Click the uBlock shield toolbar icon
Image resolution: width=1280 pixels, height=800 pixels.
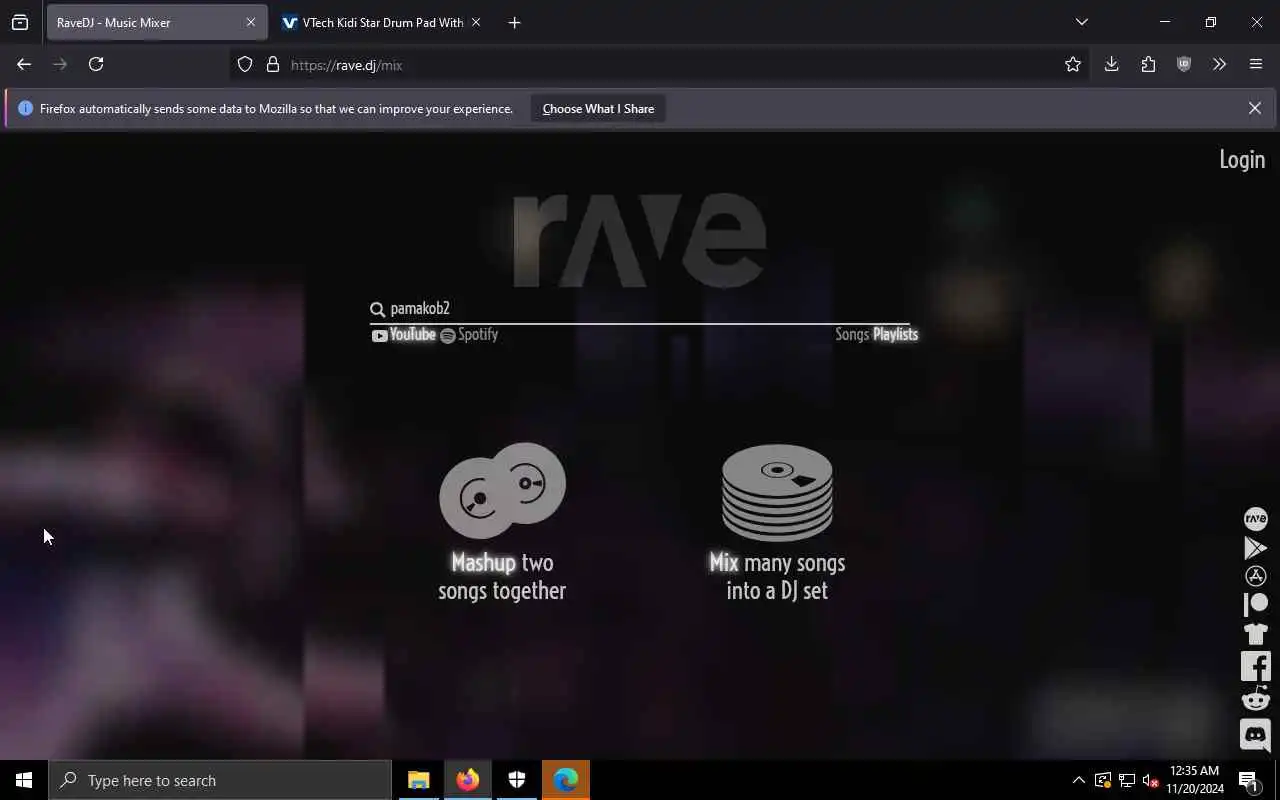1184,64
